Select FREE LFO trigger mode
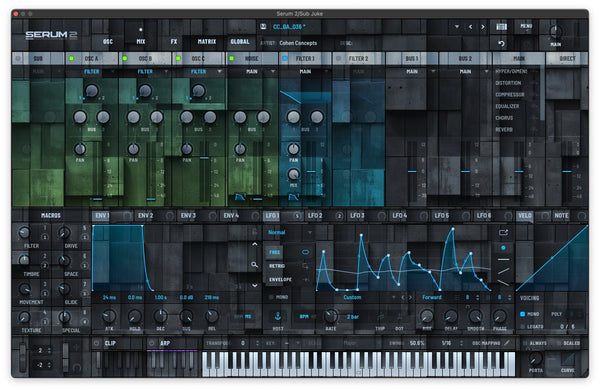 (x=275, y=252)
